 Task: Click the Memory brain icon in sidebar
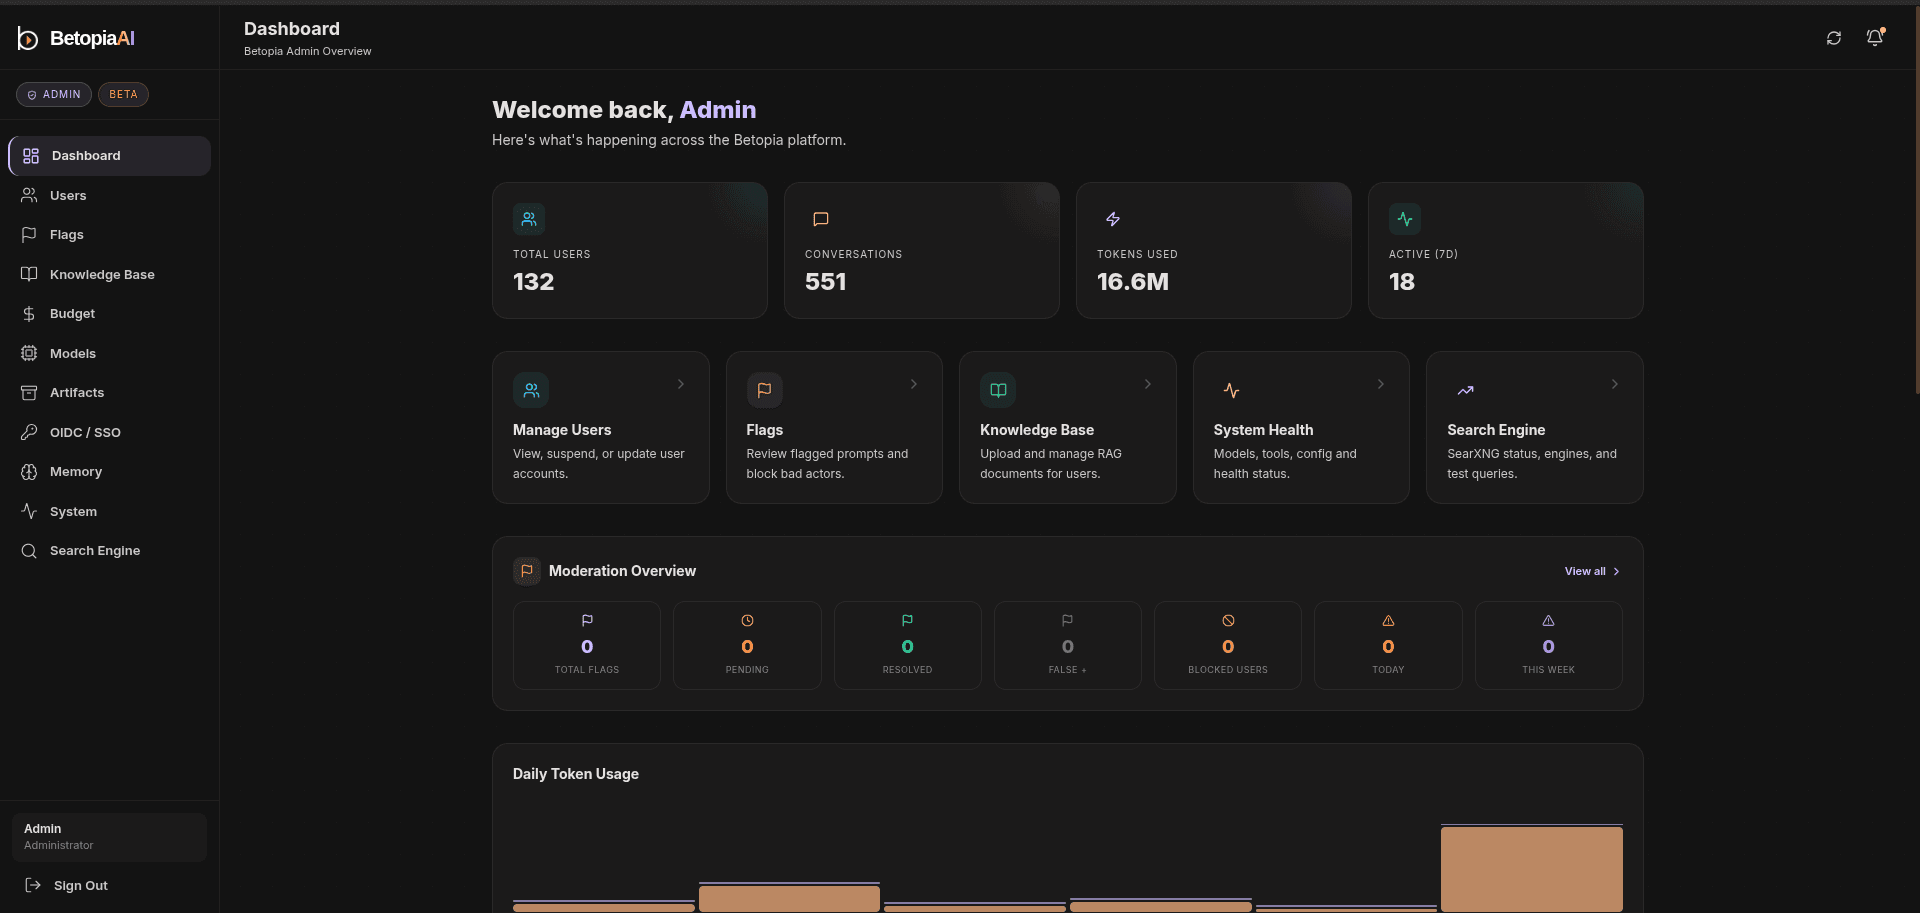[x=29, y=472]
